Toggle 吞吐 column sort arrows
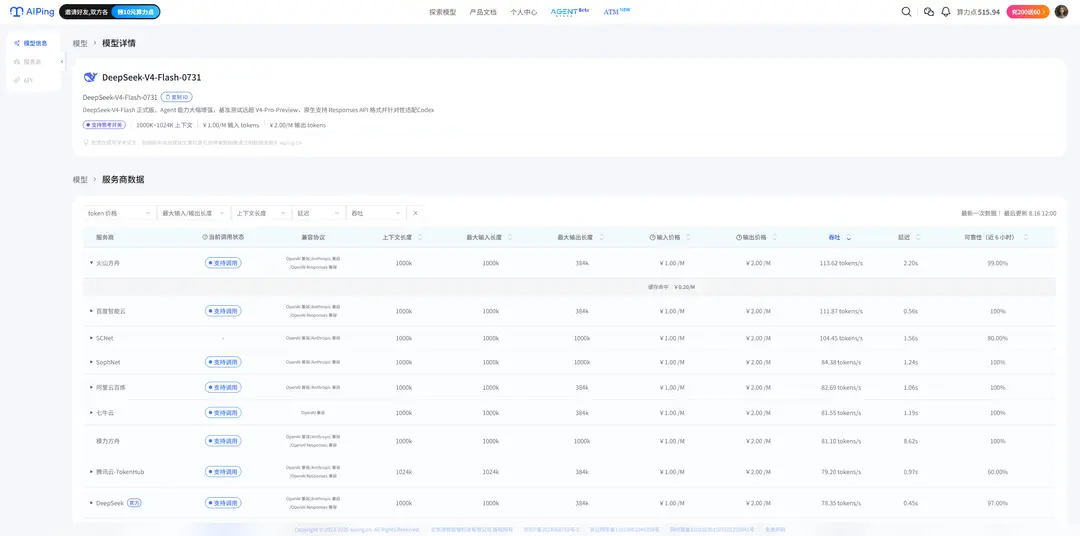Screen dimensions: 1080x536 pos(849,237)
